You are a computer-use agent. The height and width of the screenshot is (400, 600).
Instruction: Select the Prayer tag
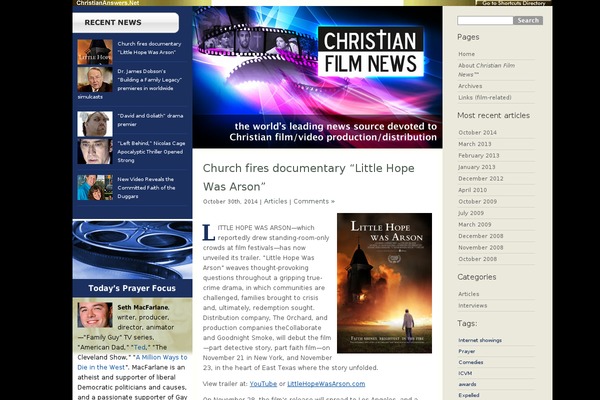click(x=466, y=351)
